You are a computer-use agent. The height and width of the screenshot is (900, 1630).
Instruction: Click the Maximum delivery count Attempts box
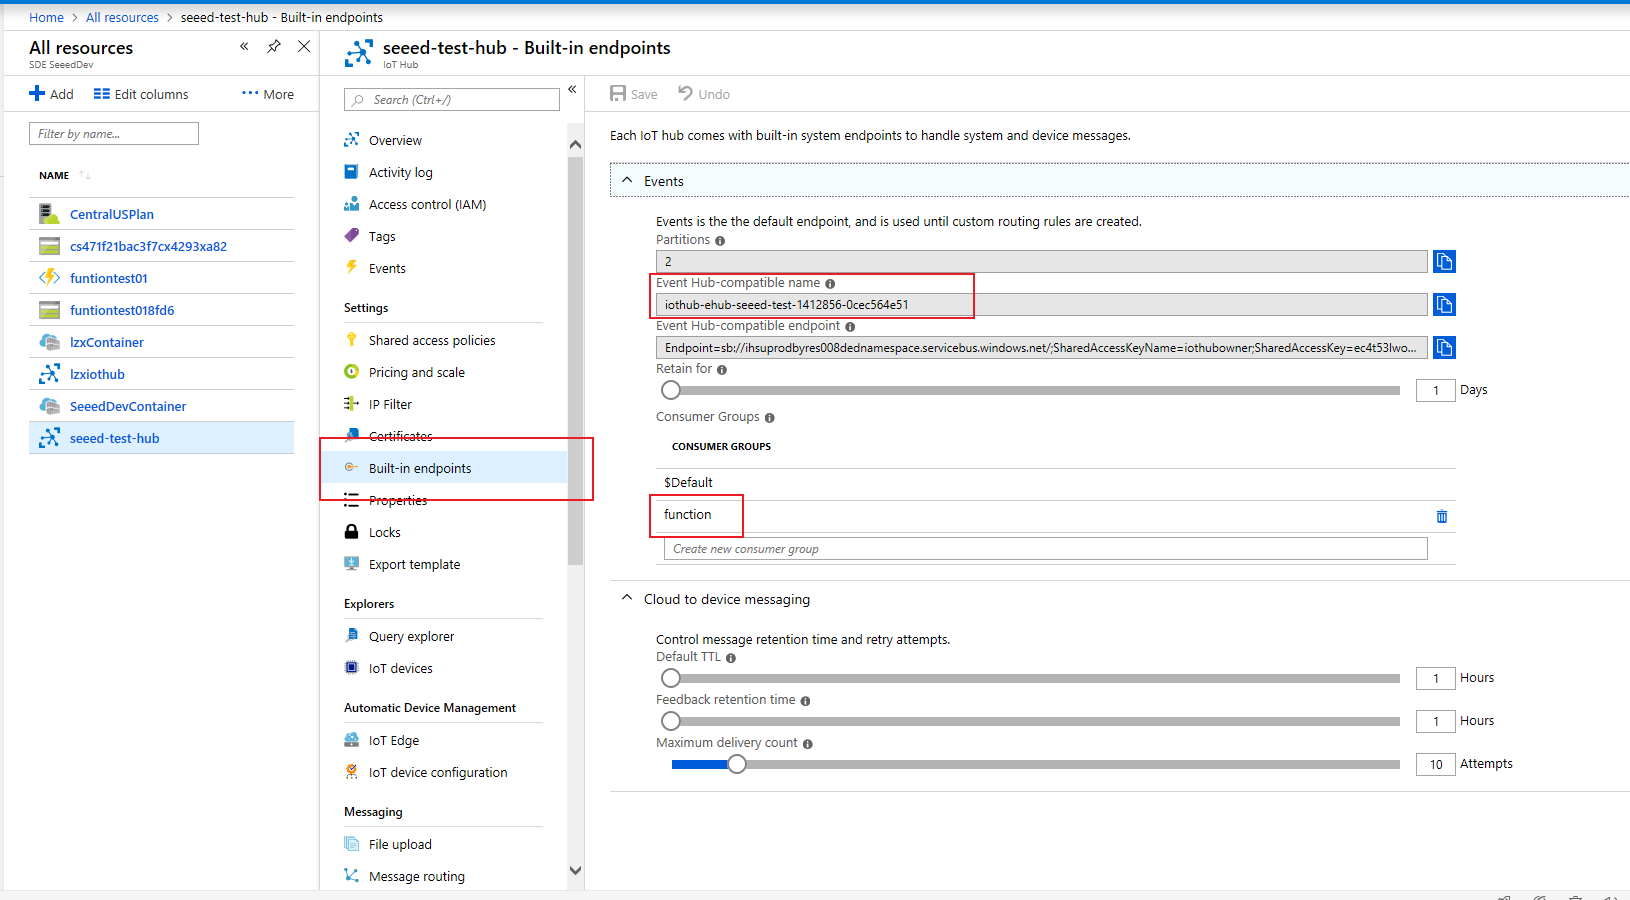1435,764
